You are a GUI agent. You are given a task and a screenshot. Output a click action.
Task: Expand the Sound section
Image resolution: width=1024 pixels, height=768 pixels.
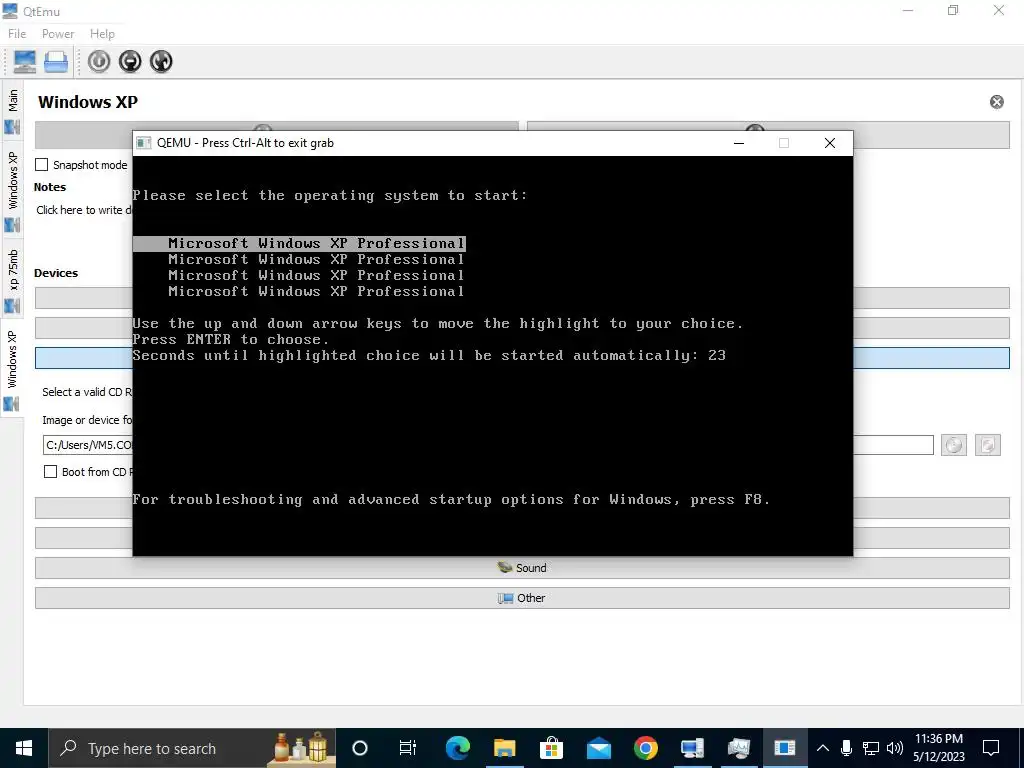522,568
